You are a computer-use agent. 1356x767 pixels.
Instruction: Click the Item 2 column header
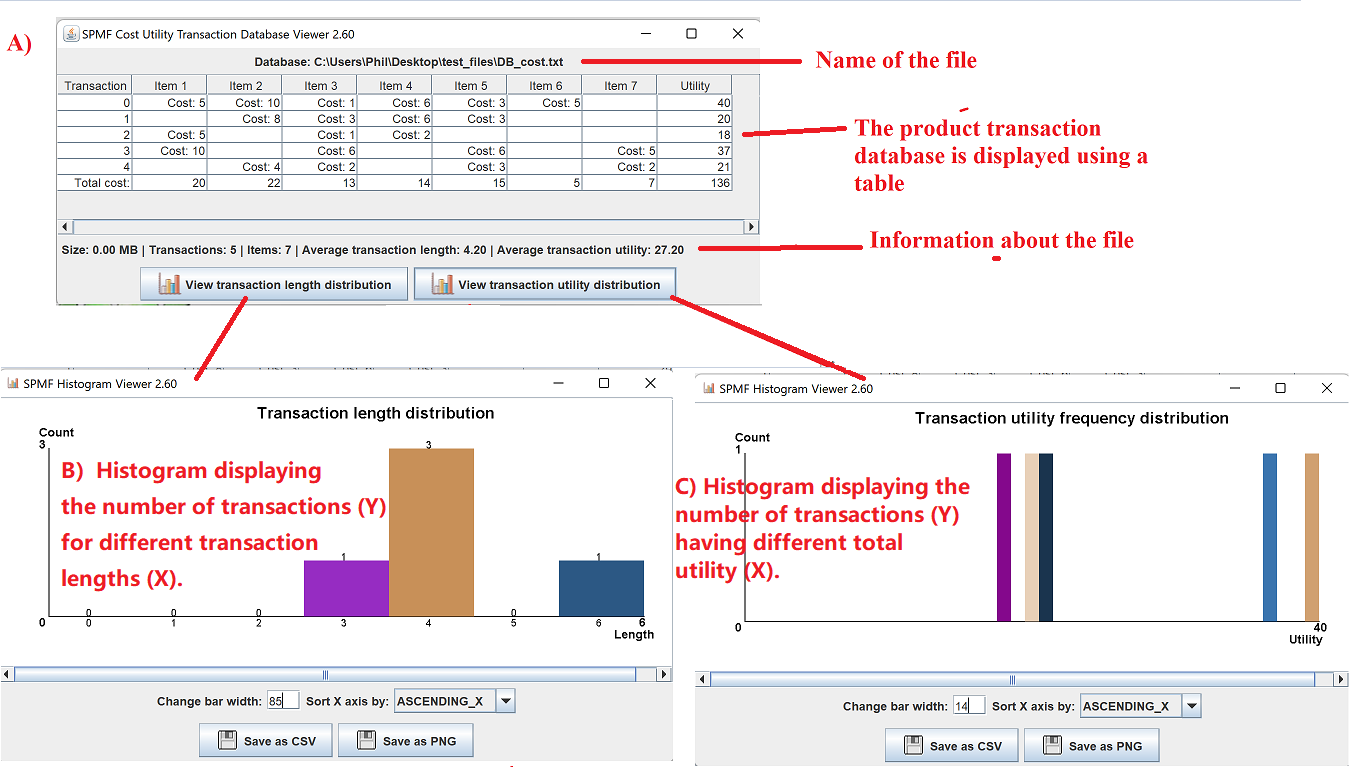(x=245, y=86)
